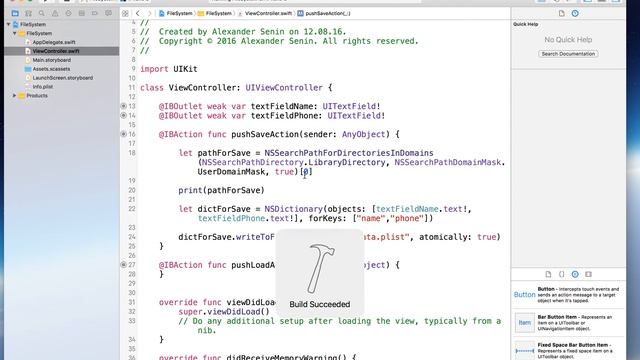The width and height of the screenshot is (640, 360).
Task: Open the Find navigator magnifier icon
Action: pyautogui.click(x=42, y=13)
